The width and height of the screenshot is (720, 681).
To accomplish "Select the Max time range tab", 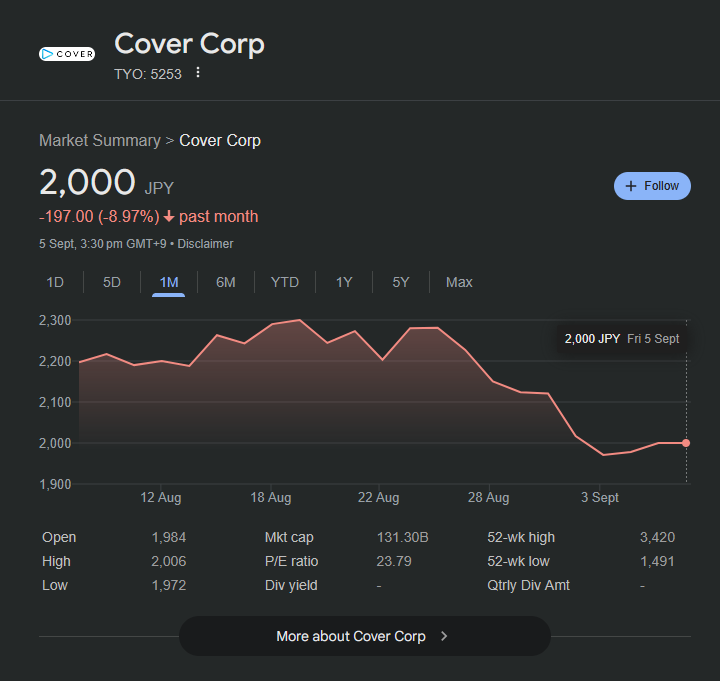I will tap(459, 282).
